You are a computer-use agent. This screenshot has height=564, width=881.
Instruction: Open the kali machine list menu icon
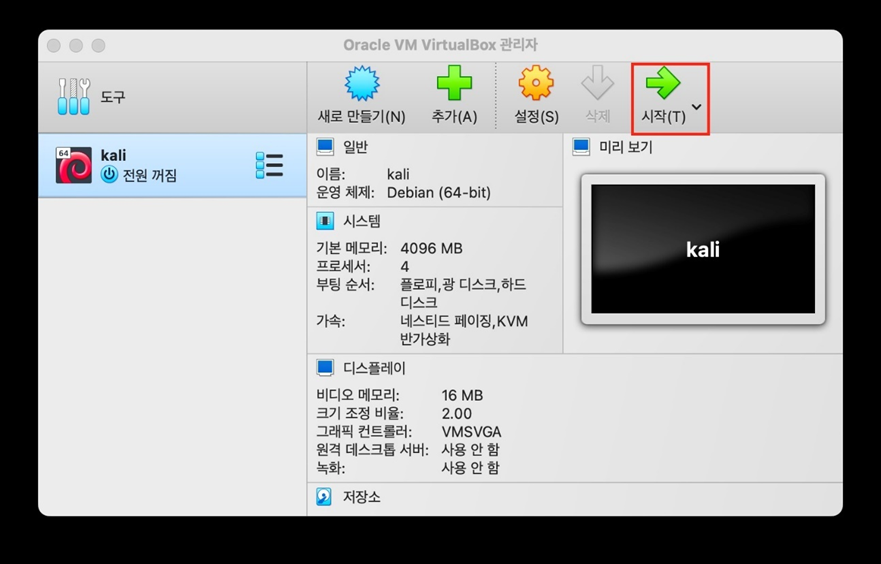tap(269, 165)
